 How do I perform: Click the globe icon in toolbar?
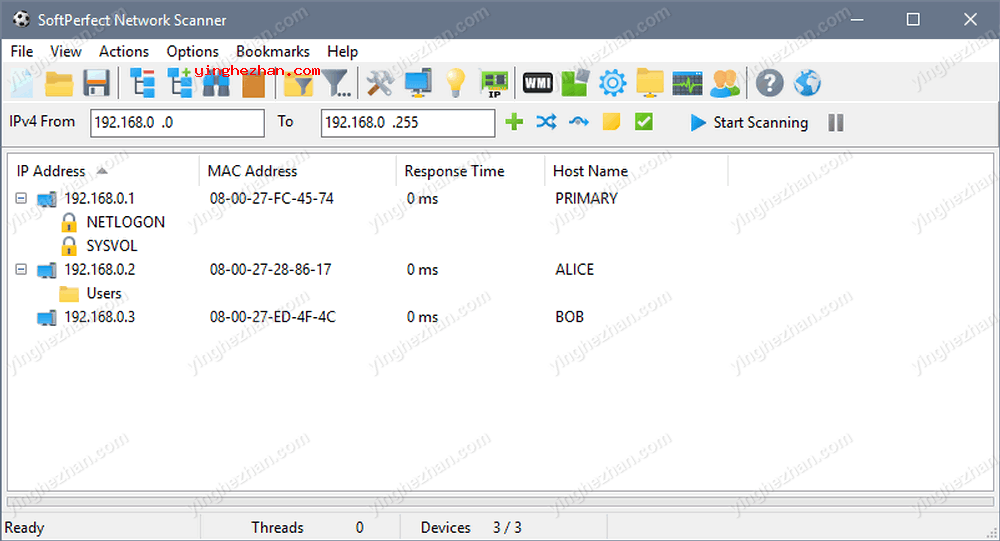pos(807,83)
